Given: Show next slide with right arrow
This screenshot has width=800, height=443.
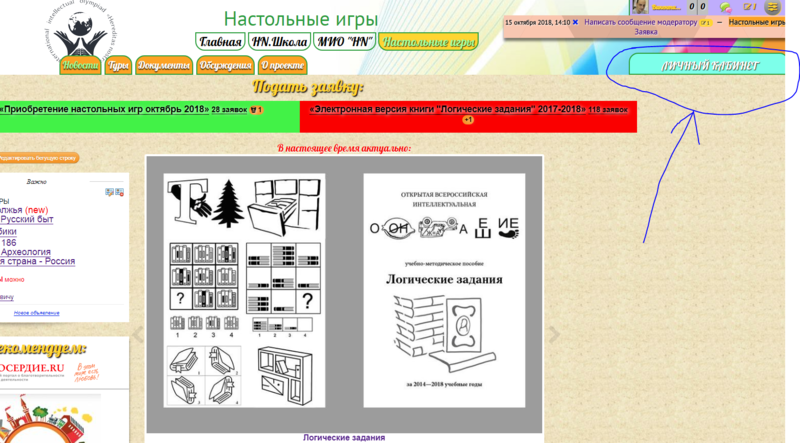Looking at the screenshot, I should [554, 334].
